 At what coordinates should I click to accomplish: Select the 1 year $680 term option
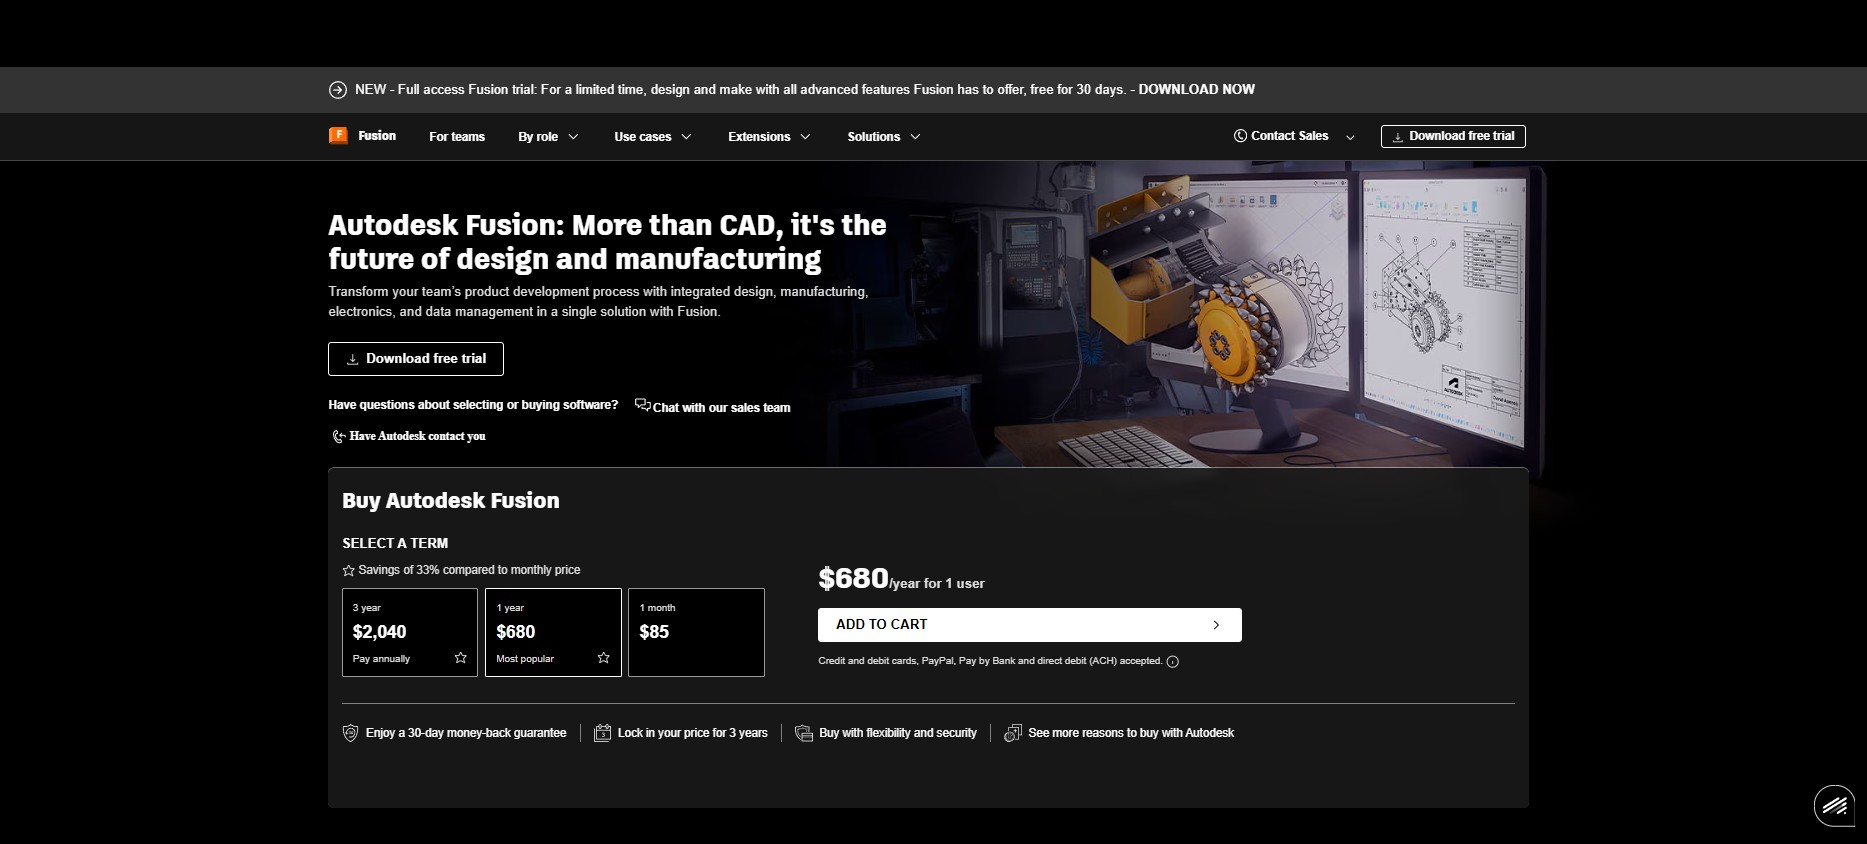click(553, 632)
